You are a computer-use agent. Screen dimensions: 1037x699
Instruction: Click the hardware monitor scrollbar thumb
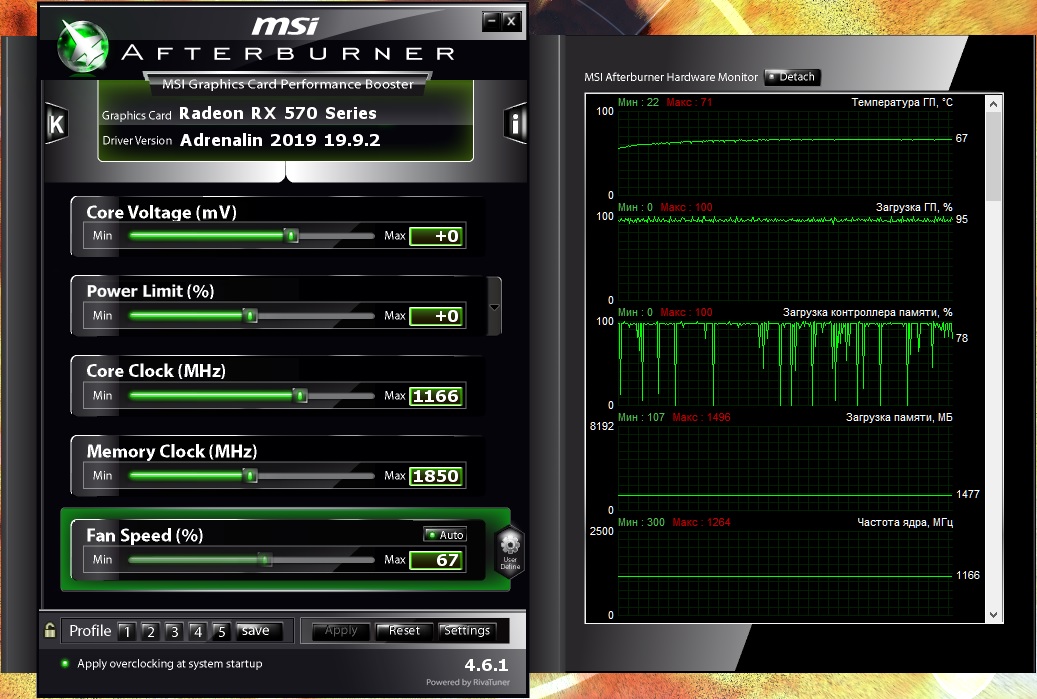pyautogui.click(x=993, y=156)
